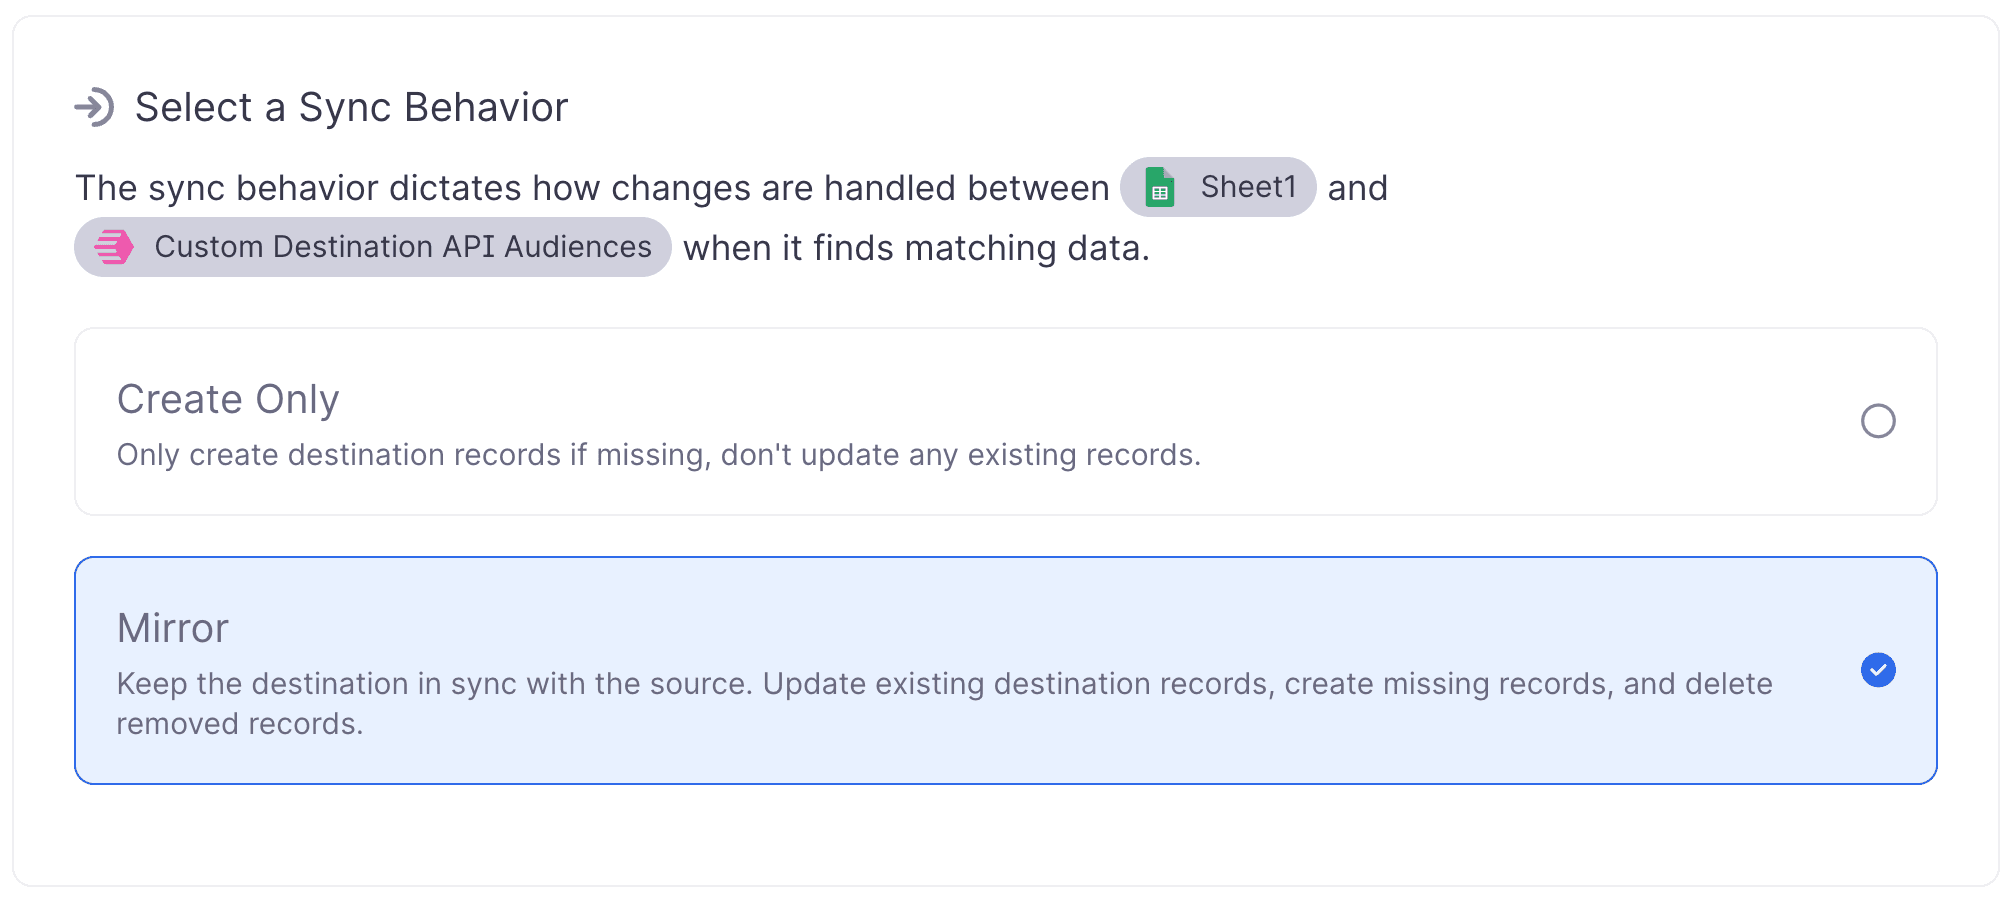The image size is (2014, 902).
Task: Click the Select a Sync Behavior heading
Action: [x=352, y=106]
